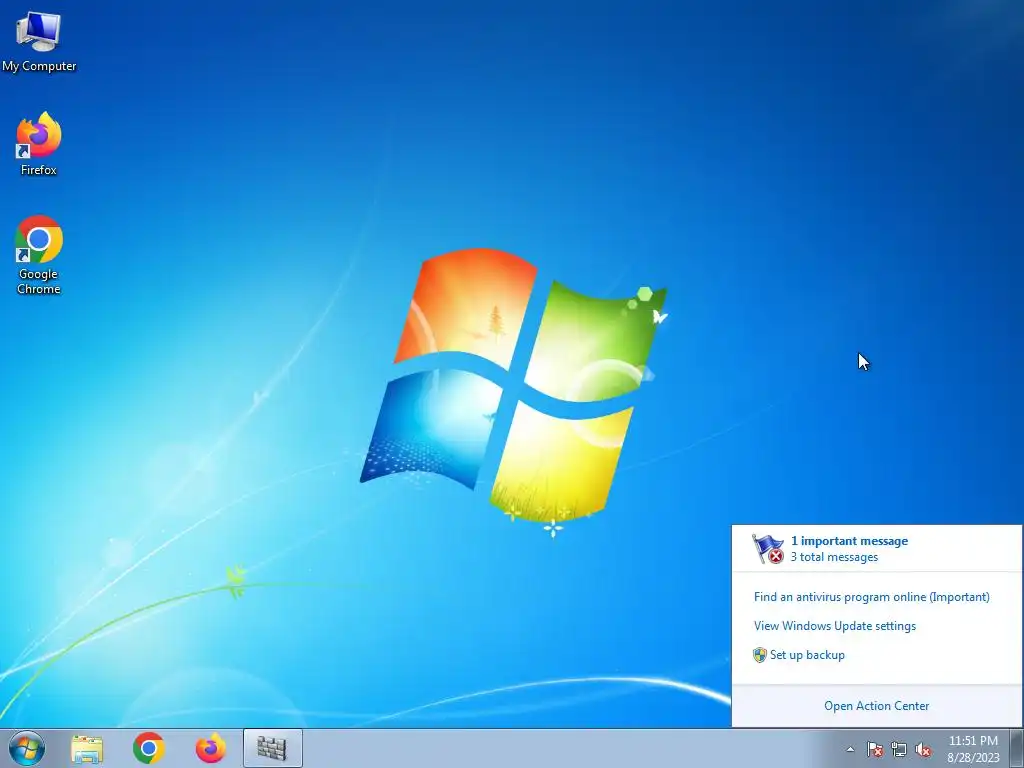Open the clock showing 11:51 PM
This screenshot has width=1024, height=768.
pos(973,749)
